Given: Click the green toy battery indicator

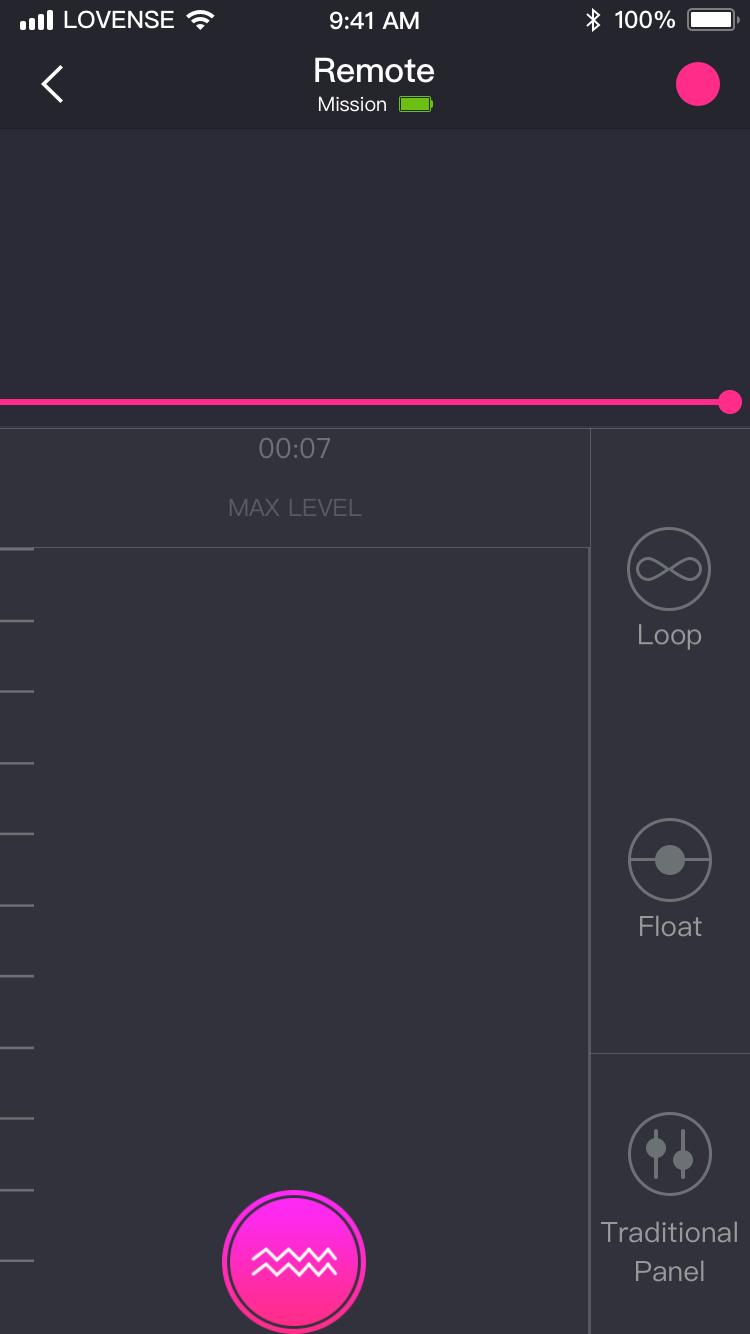Looking at the screenshot, I should (x=416, y=104).
